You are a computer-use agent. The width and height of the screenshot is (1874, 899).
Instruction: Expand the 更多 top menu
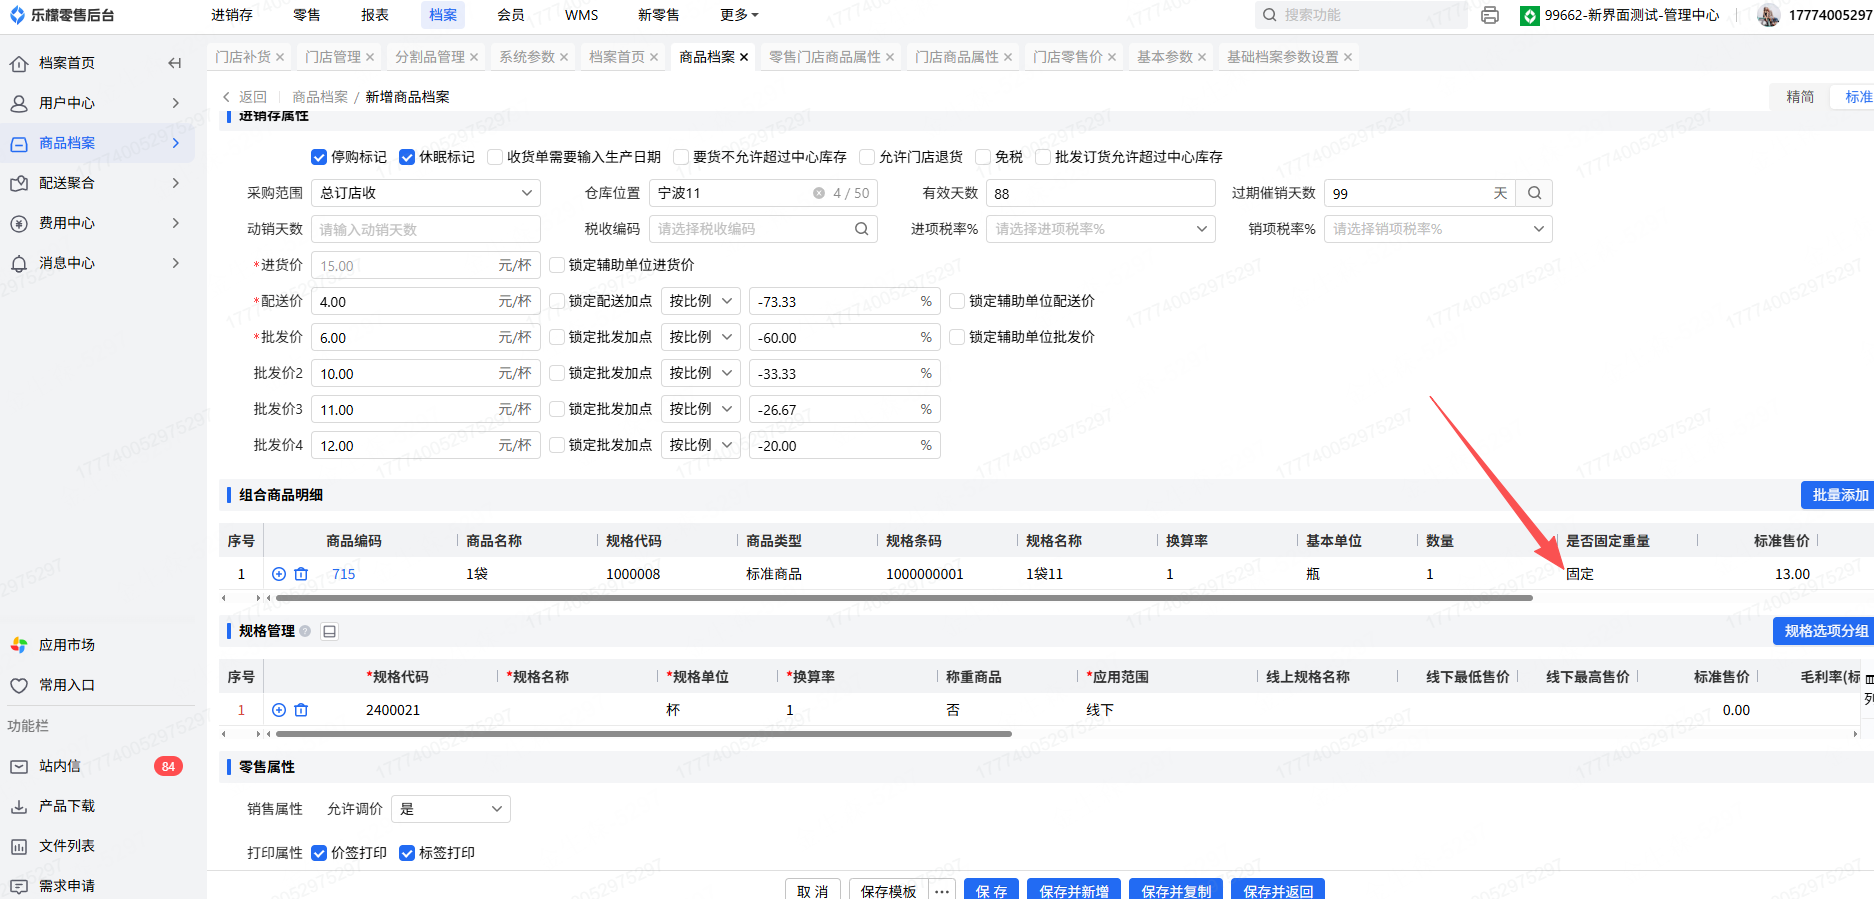pos(739,15)
